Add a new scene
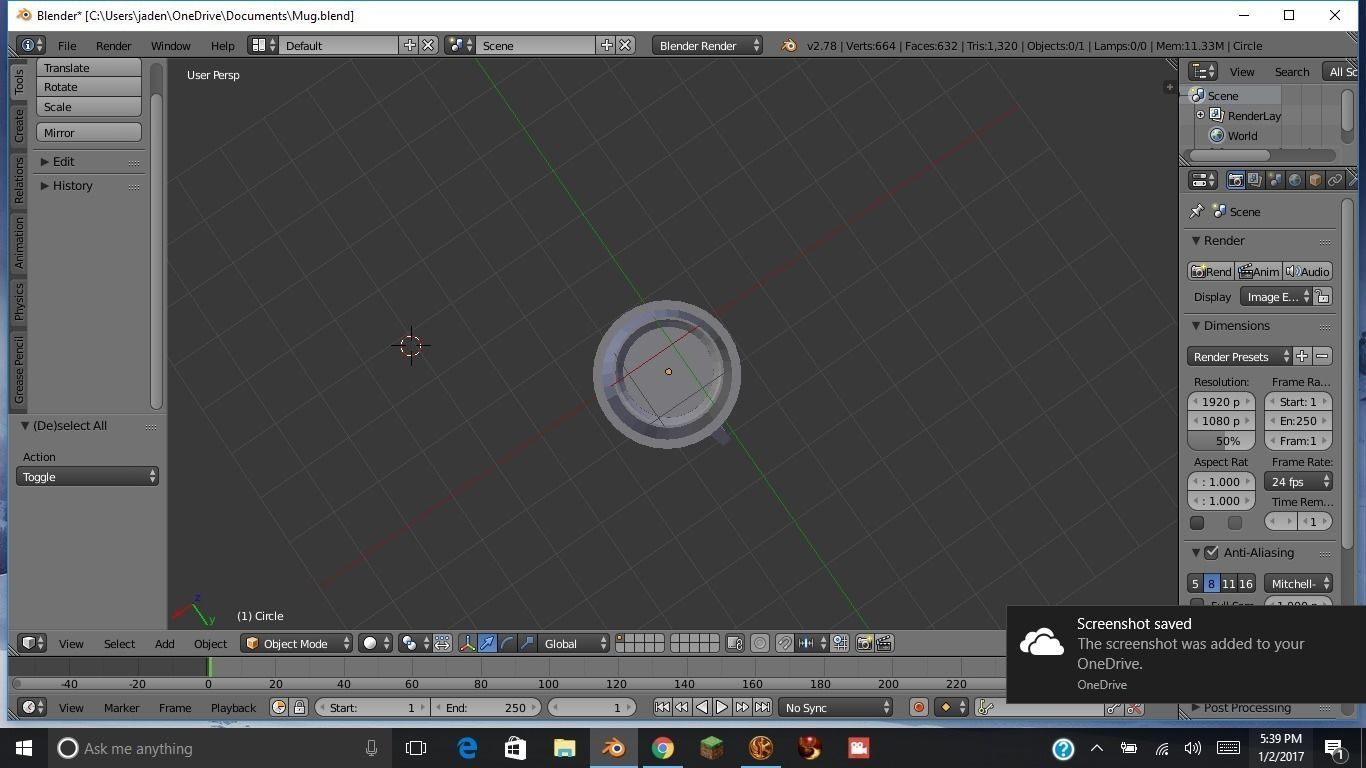This screenshot has height=768, width=1366. click(606, 45)
